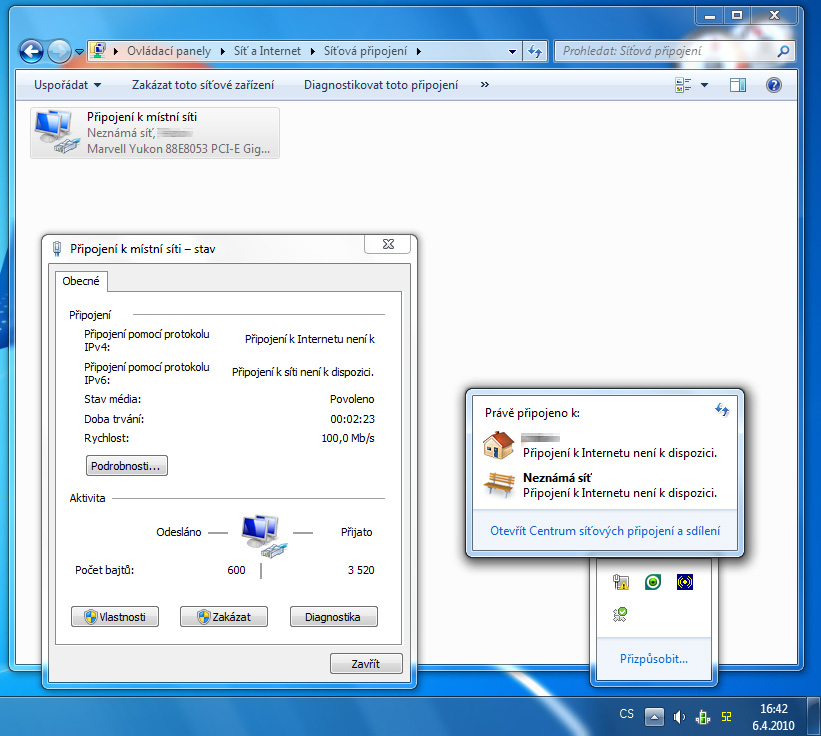This screenshot has width=821, height=736.
Task: Go back with the blue Back arrow
Action: 31,51
